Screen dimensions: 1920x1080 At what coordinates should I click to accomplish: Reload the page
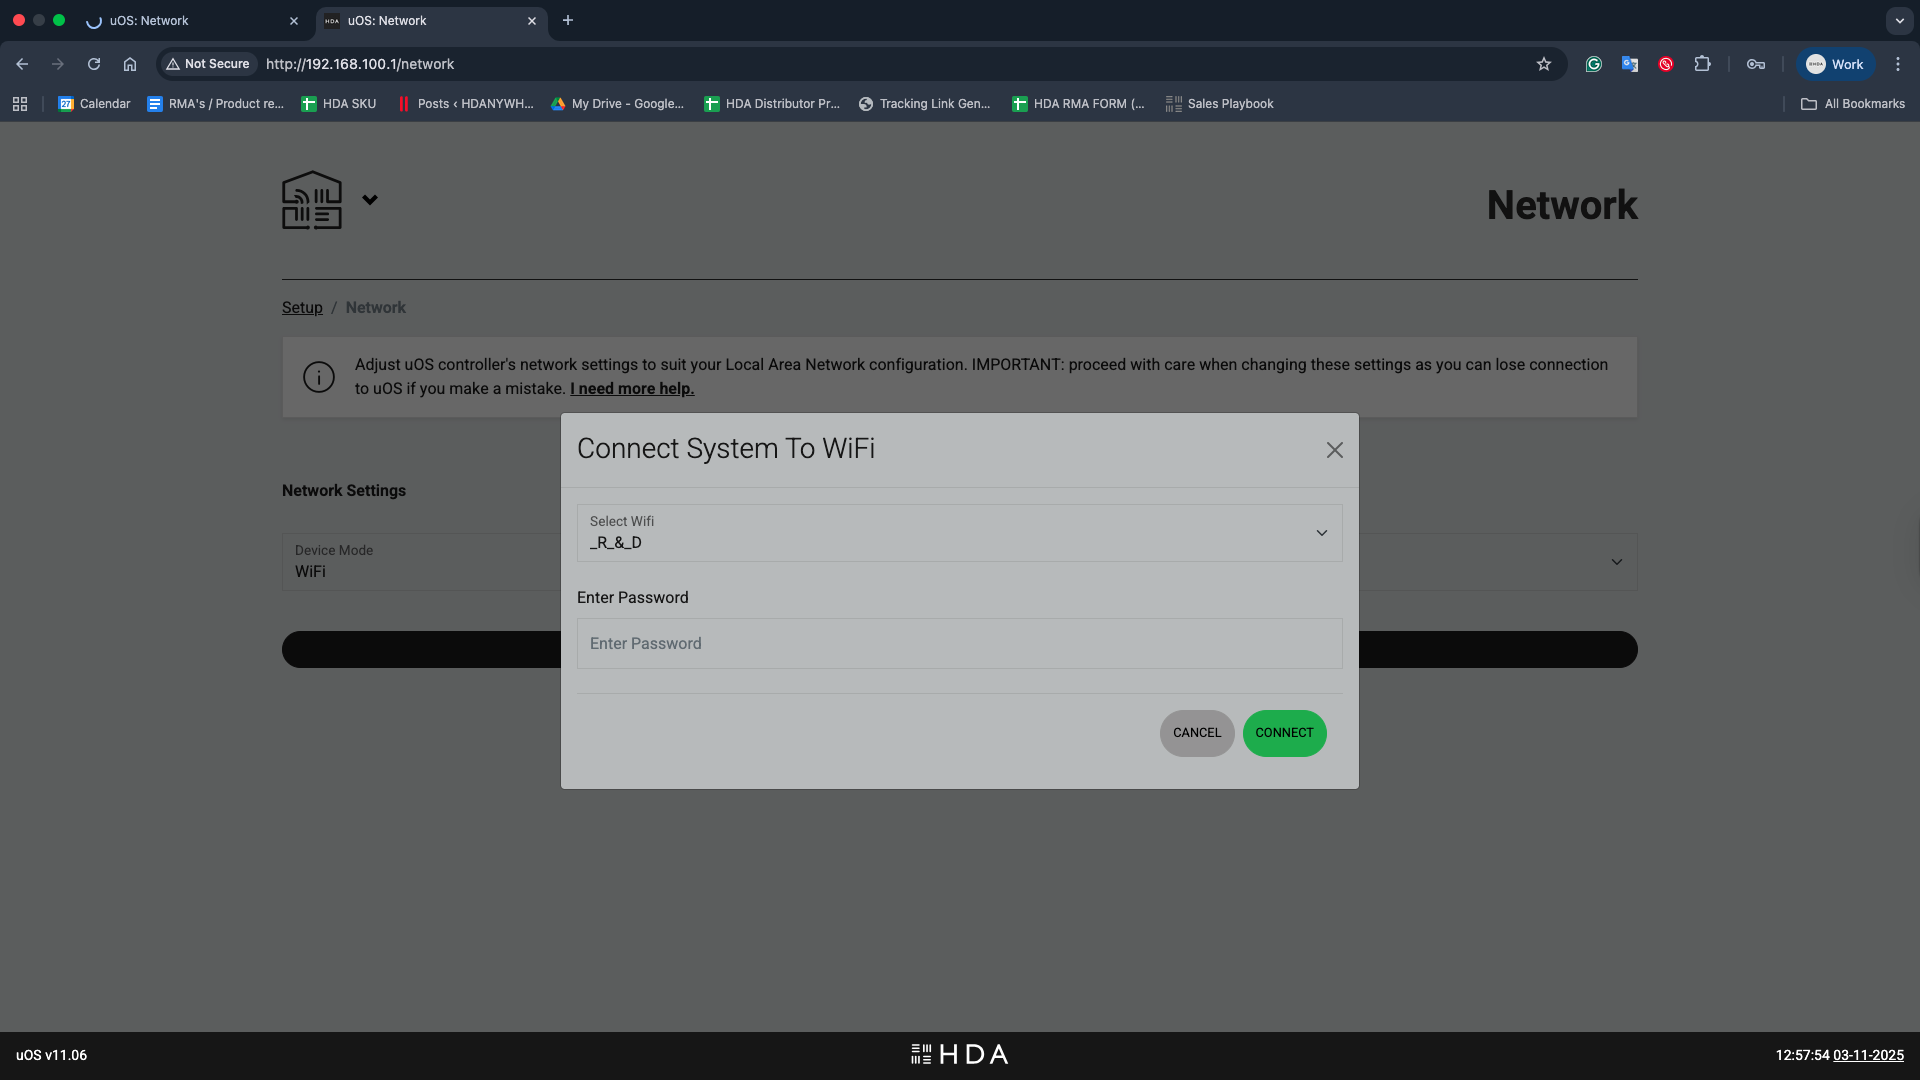94,64
